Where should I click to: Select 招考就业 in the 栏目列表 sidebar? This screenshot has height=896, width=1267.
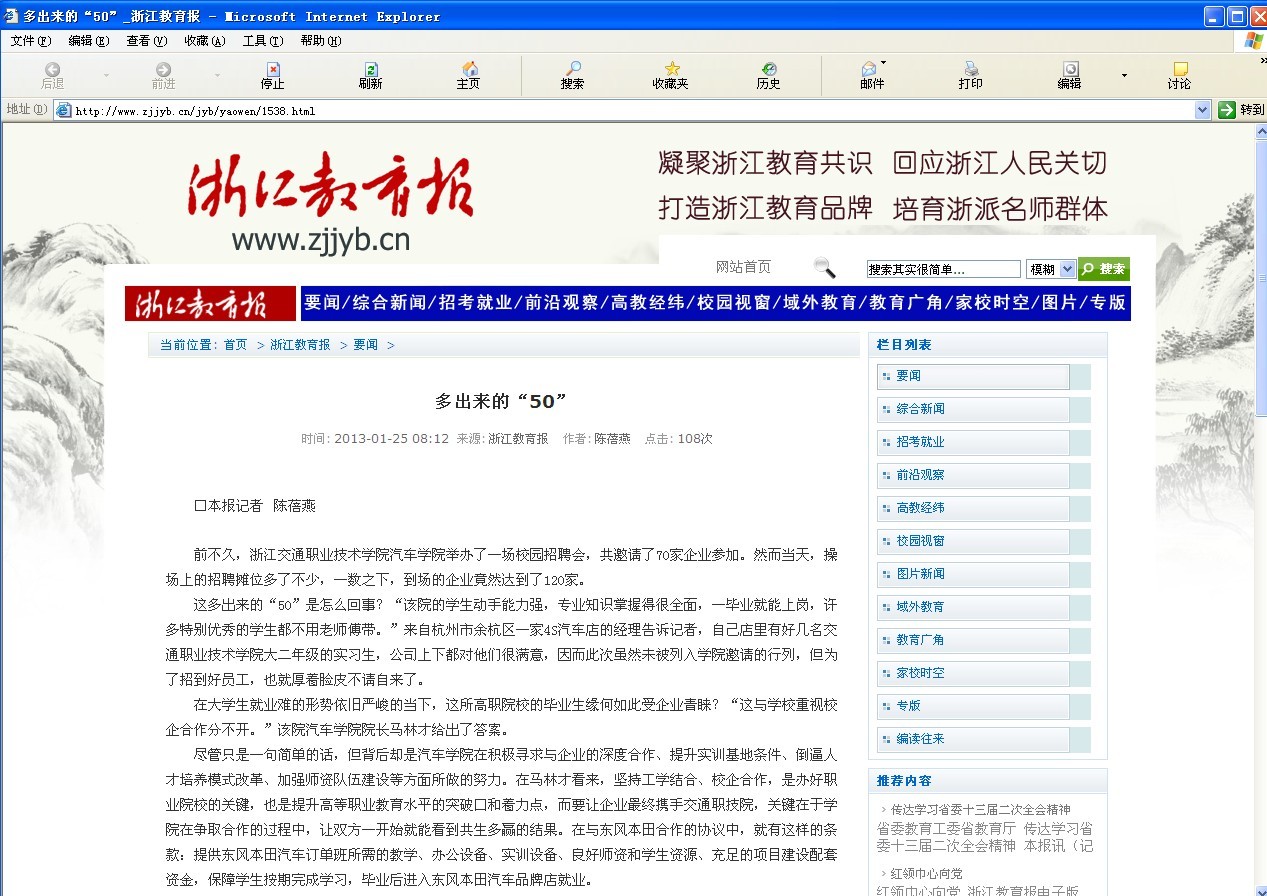point(973,442)
